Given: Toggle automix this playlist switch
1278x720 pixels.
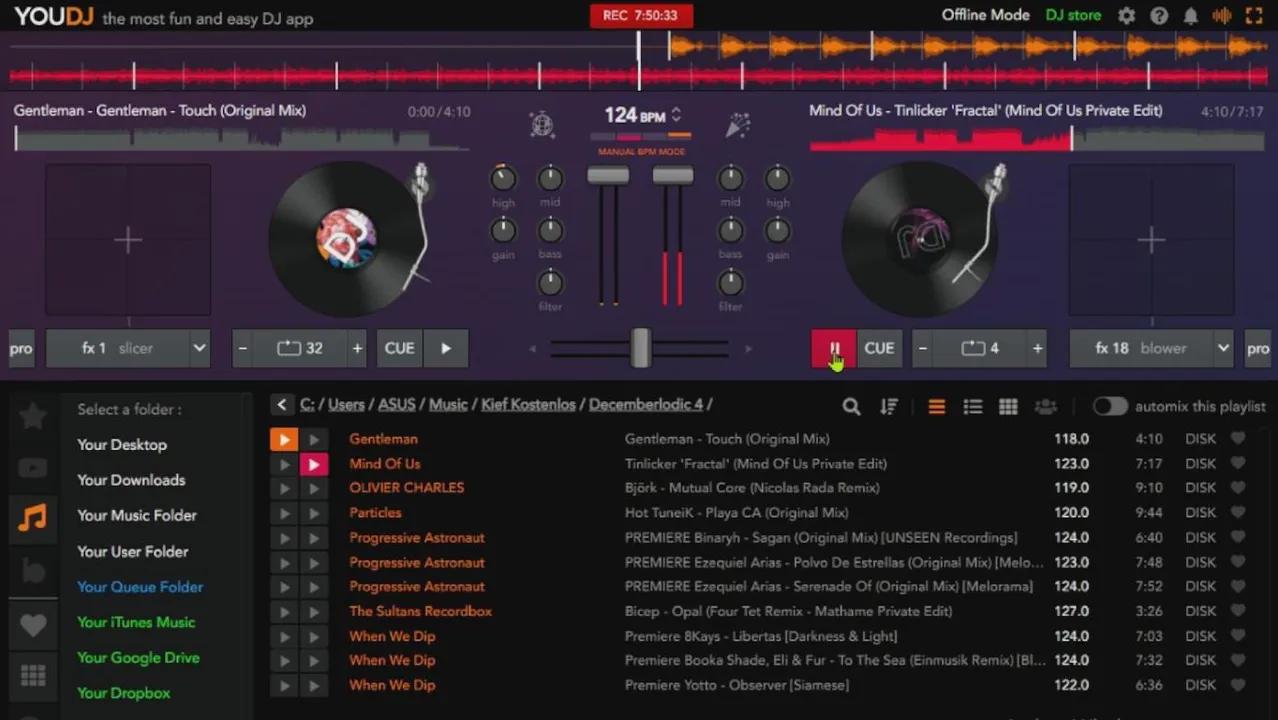Looking at the screenshot, I should pos(1109,406).
